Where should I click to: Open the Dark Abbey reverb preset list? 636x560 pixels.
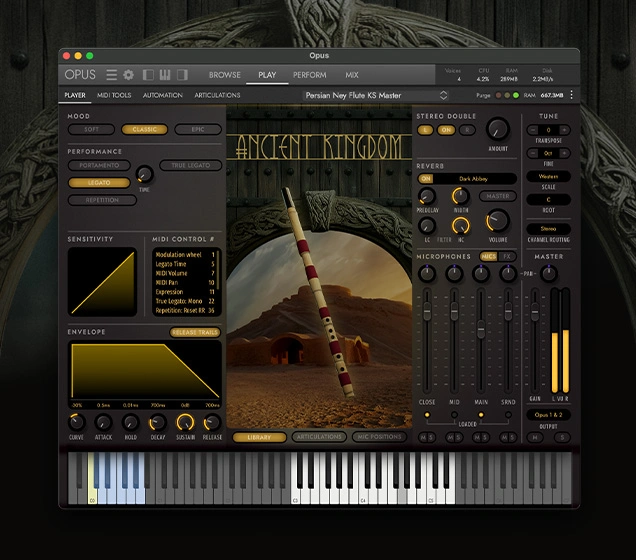[x=473, y=178]
